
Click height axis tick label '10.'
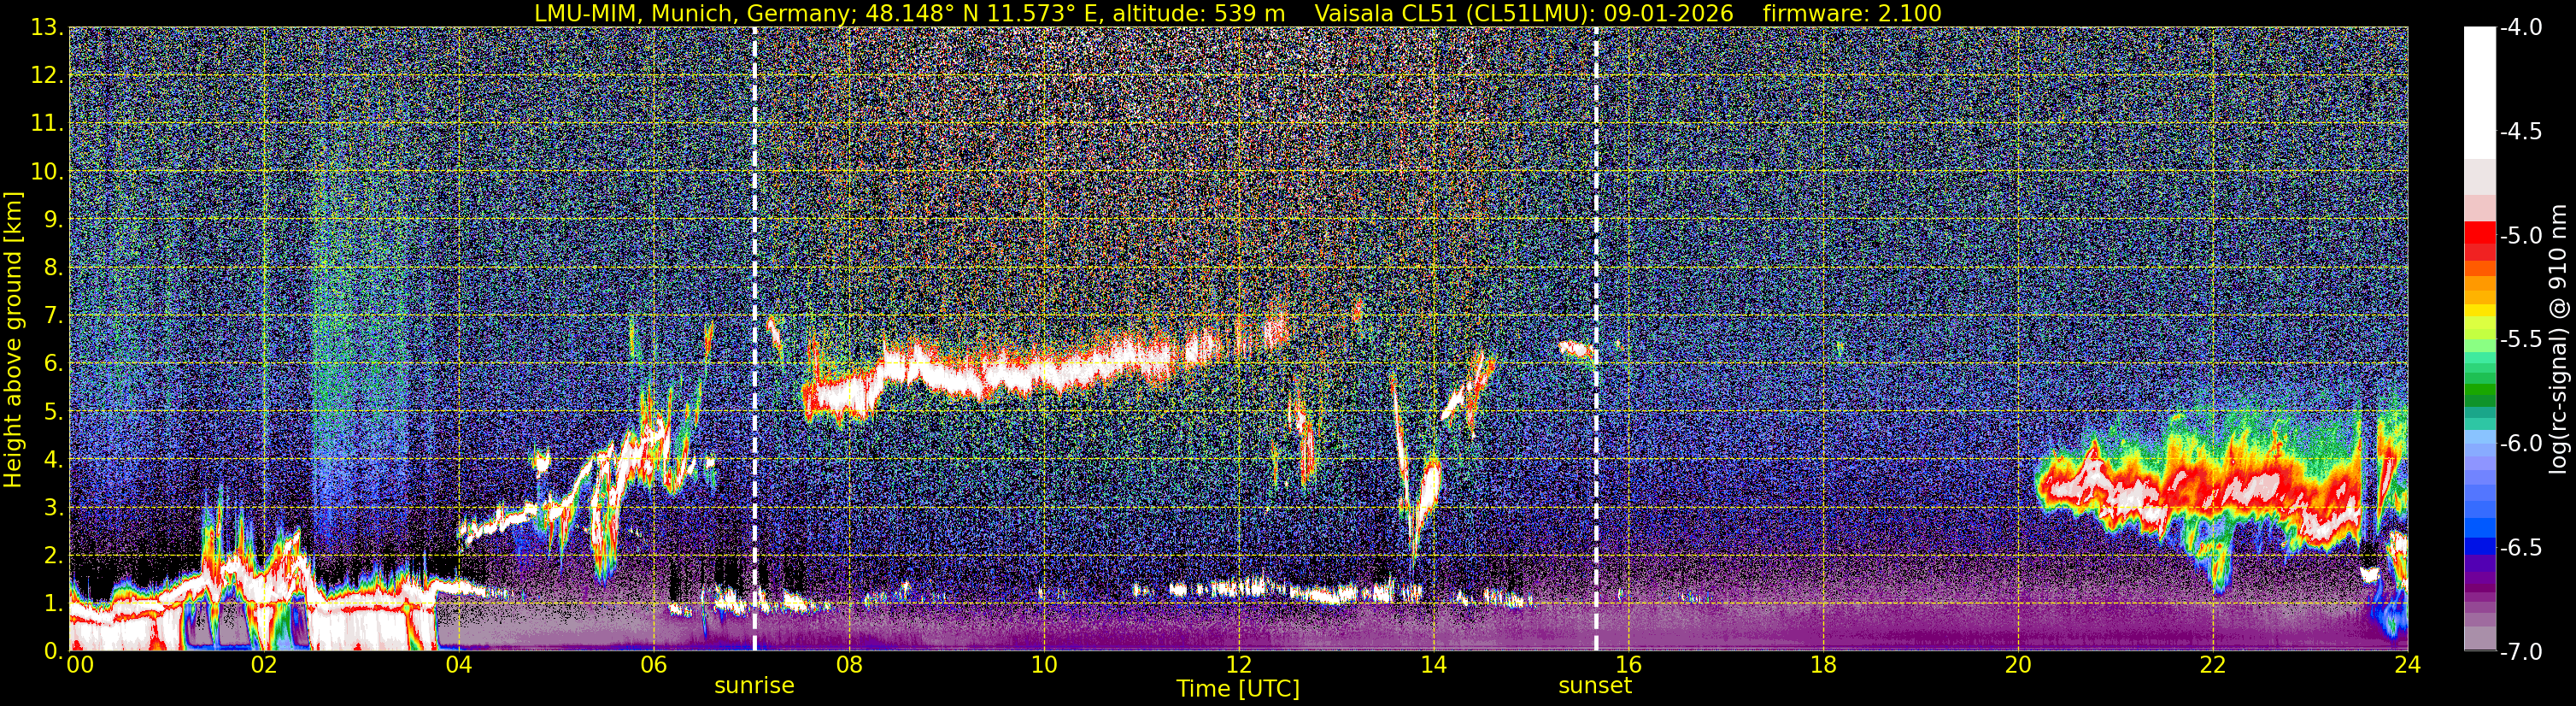(48, 172)
